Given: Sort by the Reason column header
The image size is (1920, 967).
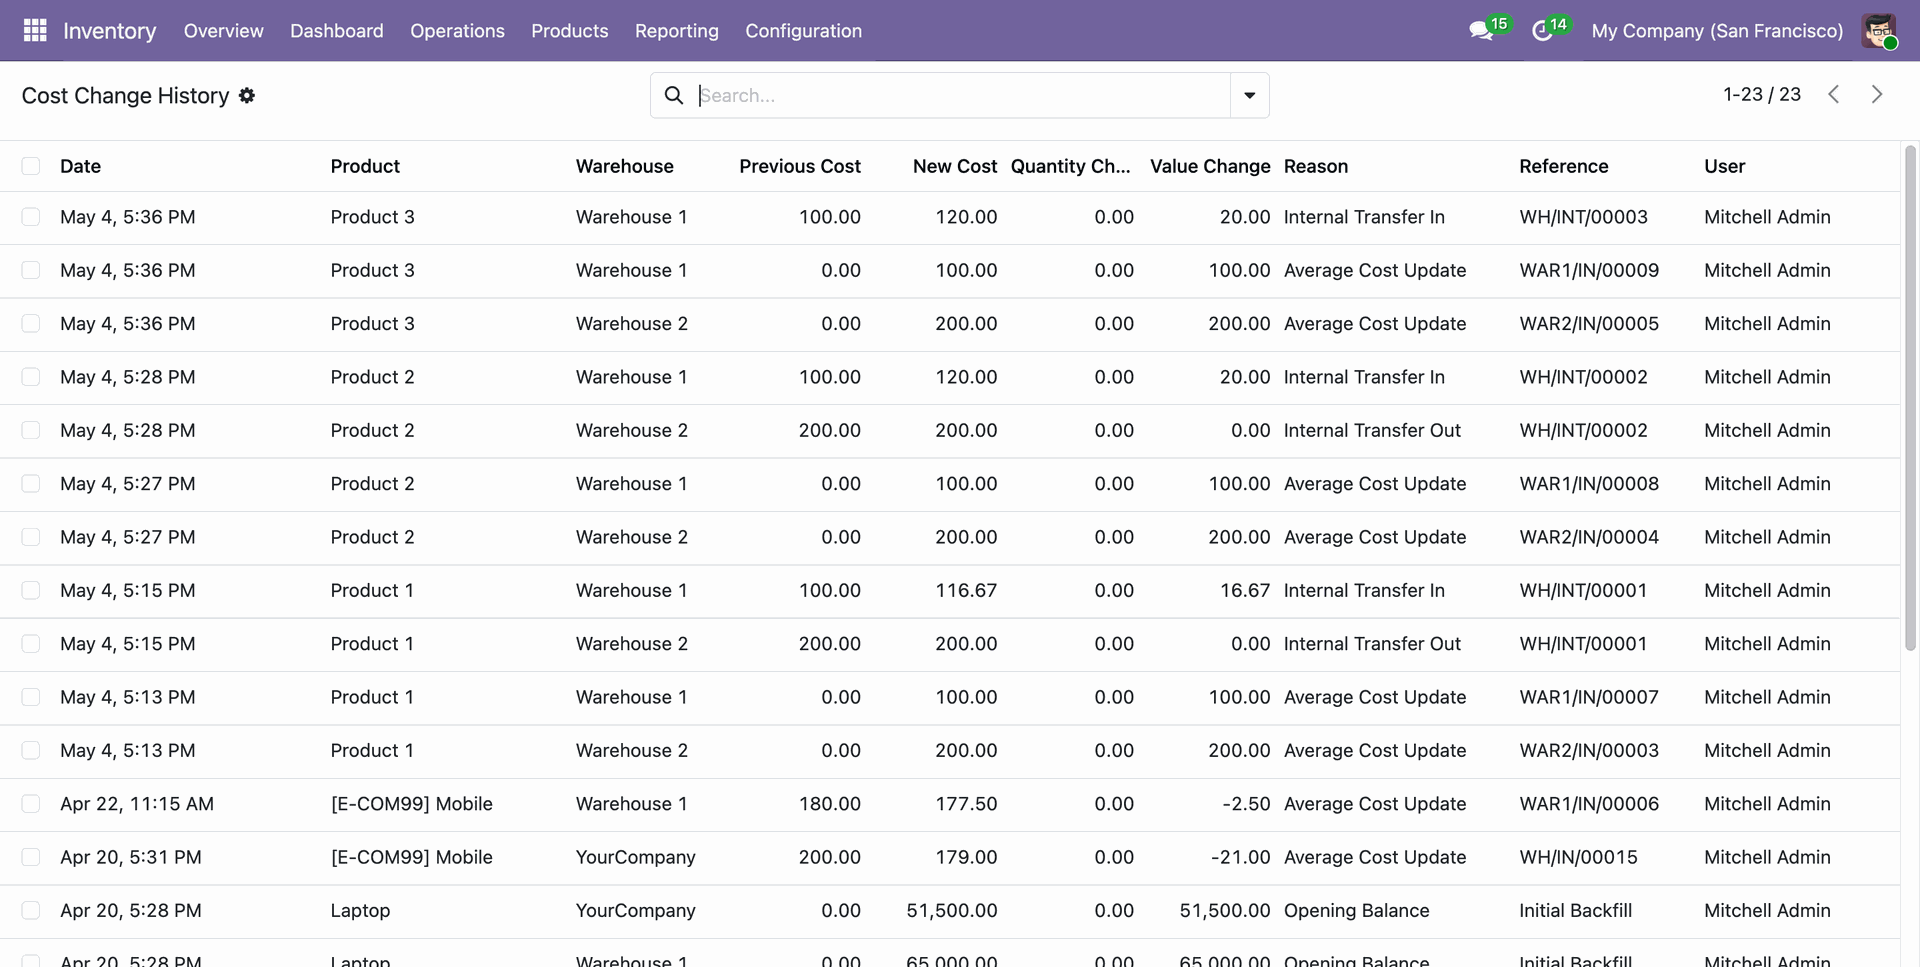Looking at the screenshot, I should coord(1316,166).
